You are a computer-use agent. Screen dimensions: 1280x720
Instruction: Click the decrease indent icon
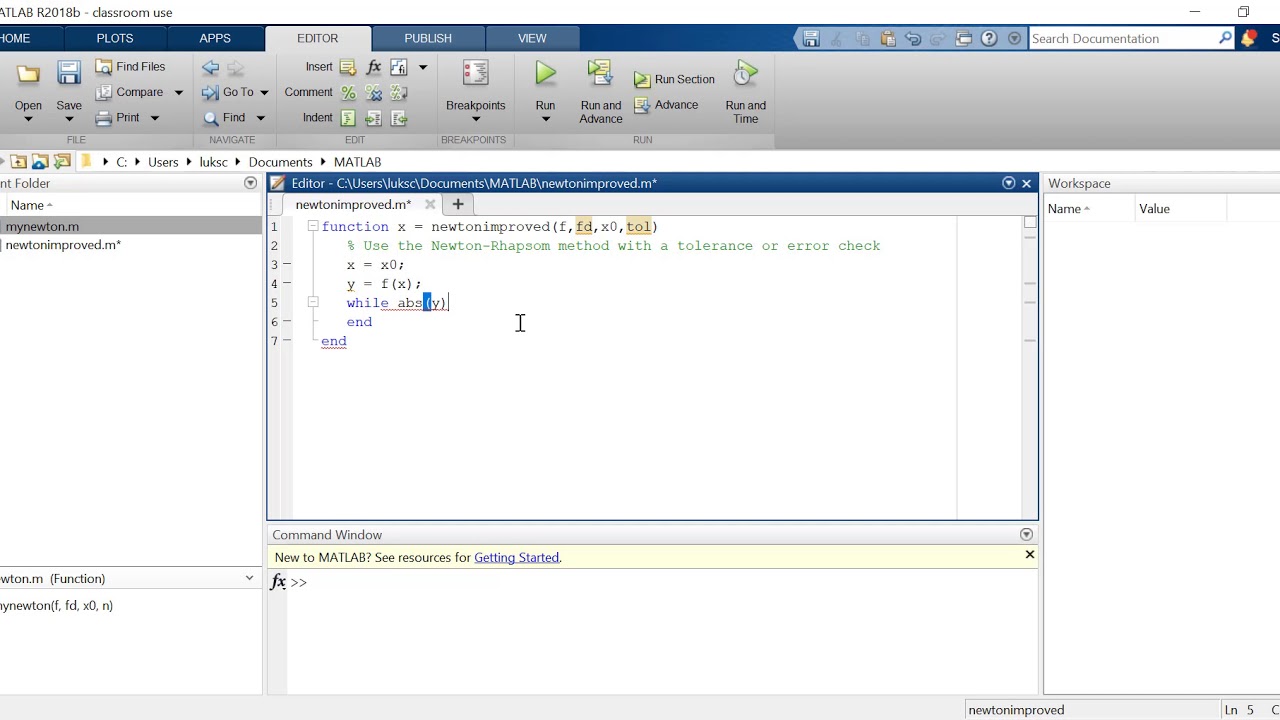tap(399, 118)
